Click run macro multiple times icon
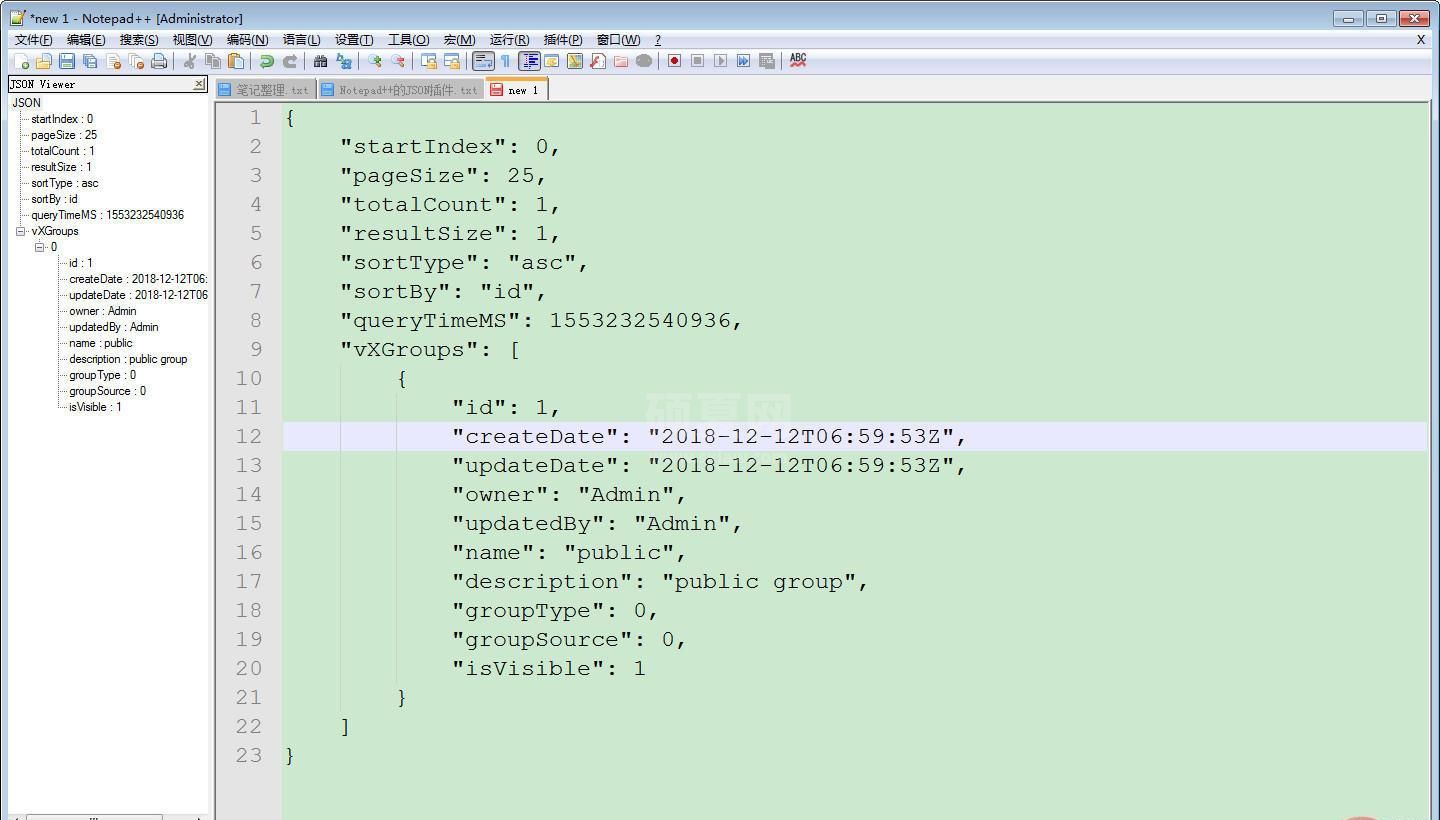The image size is (1440, 820). pyautogui.click(x=744, y=61)
